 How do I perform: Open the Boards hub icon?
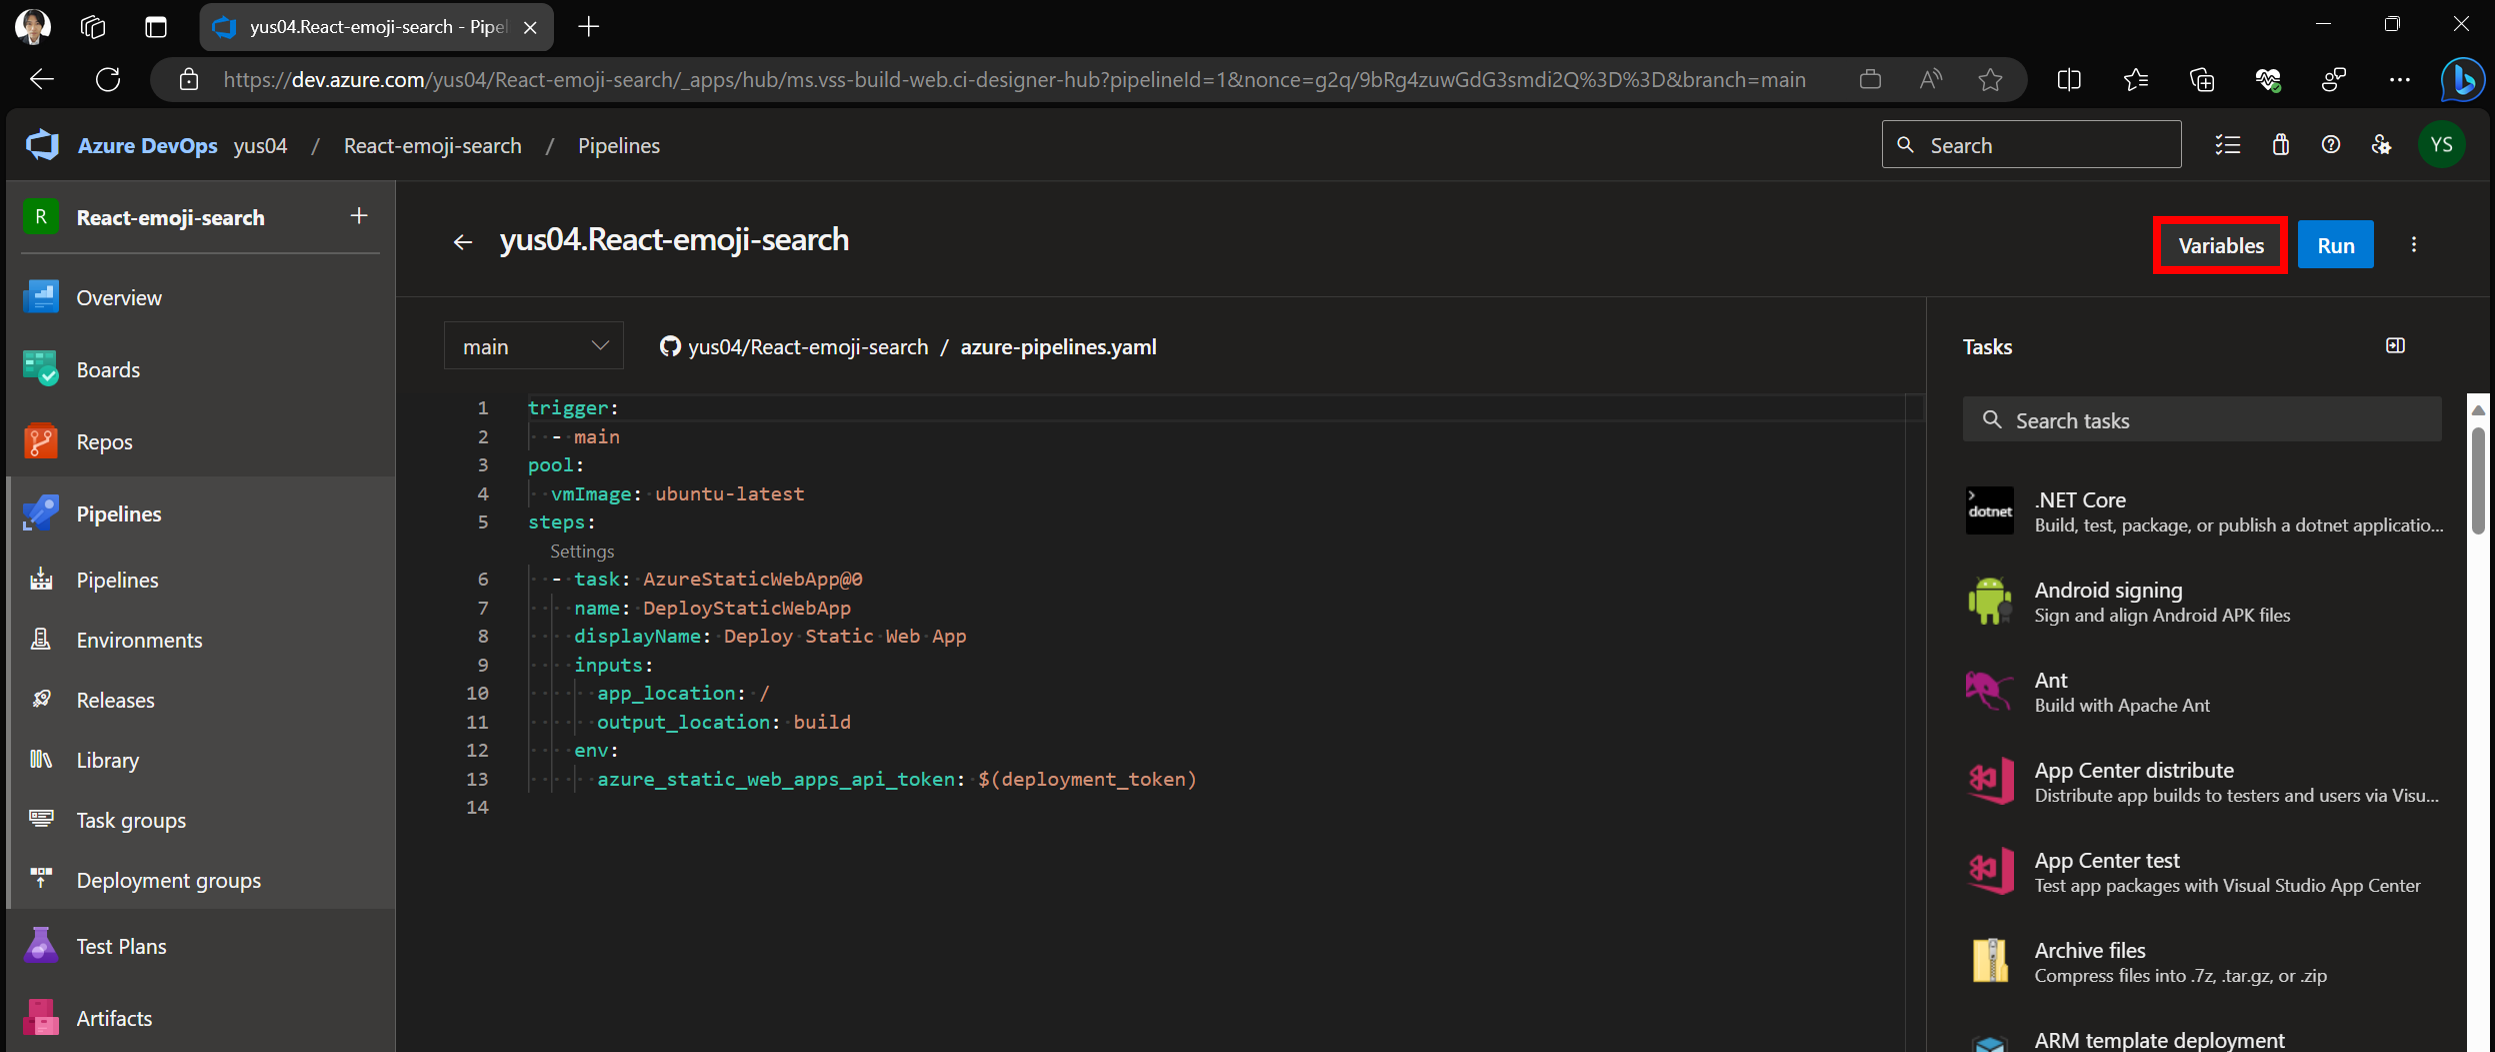(x=41, y=369)
